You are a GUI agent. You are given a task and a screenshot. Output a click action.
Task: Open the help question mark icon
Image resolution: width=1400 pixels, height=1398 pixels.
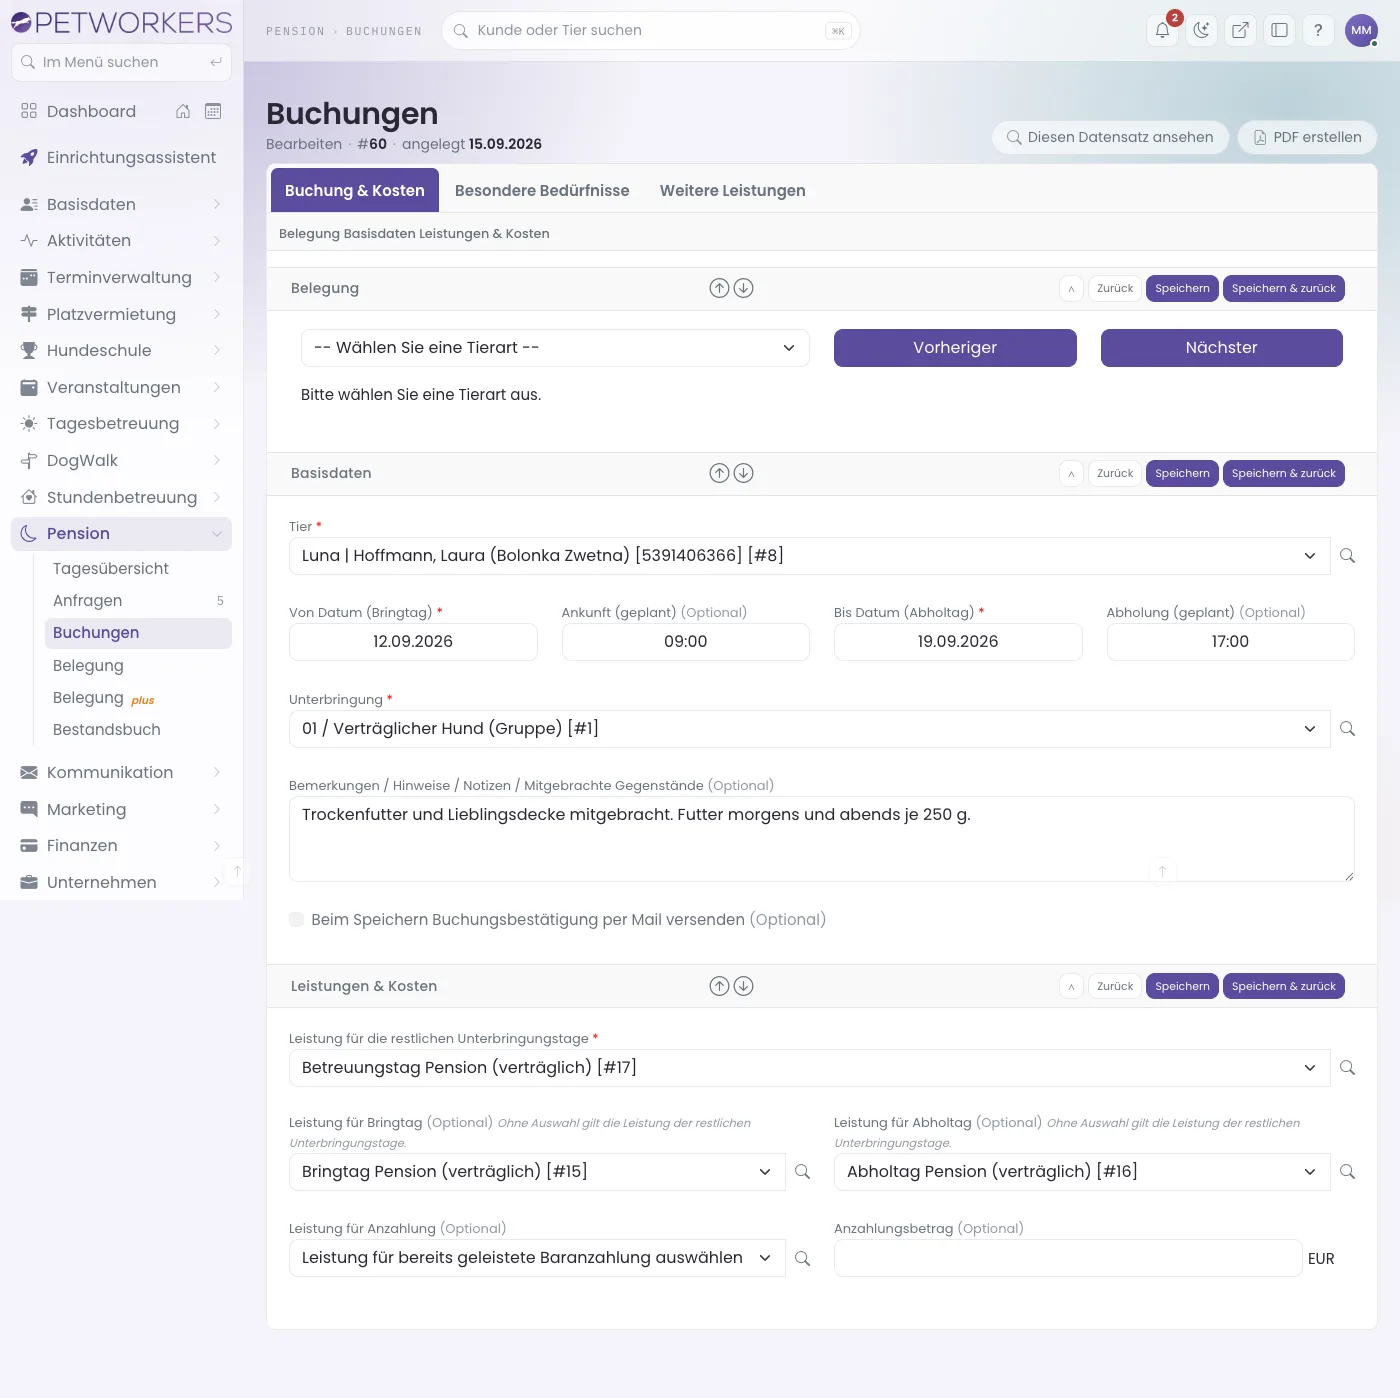point(1318,30)
